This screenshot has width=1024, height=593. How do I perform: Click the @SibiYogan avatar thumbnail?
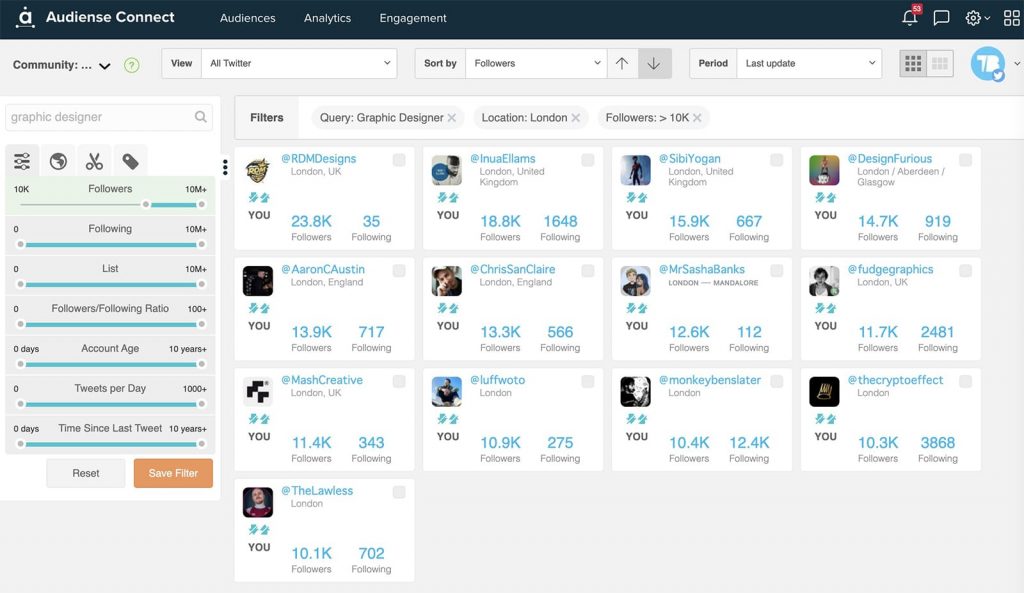(635, 170)
